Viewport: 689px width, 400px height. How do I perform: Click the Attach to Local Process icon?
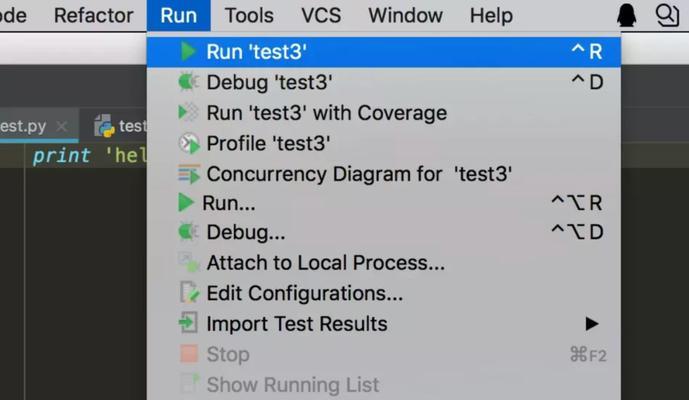click(x=189, y=262)
